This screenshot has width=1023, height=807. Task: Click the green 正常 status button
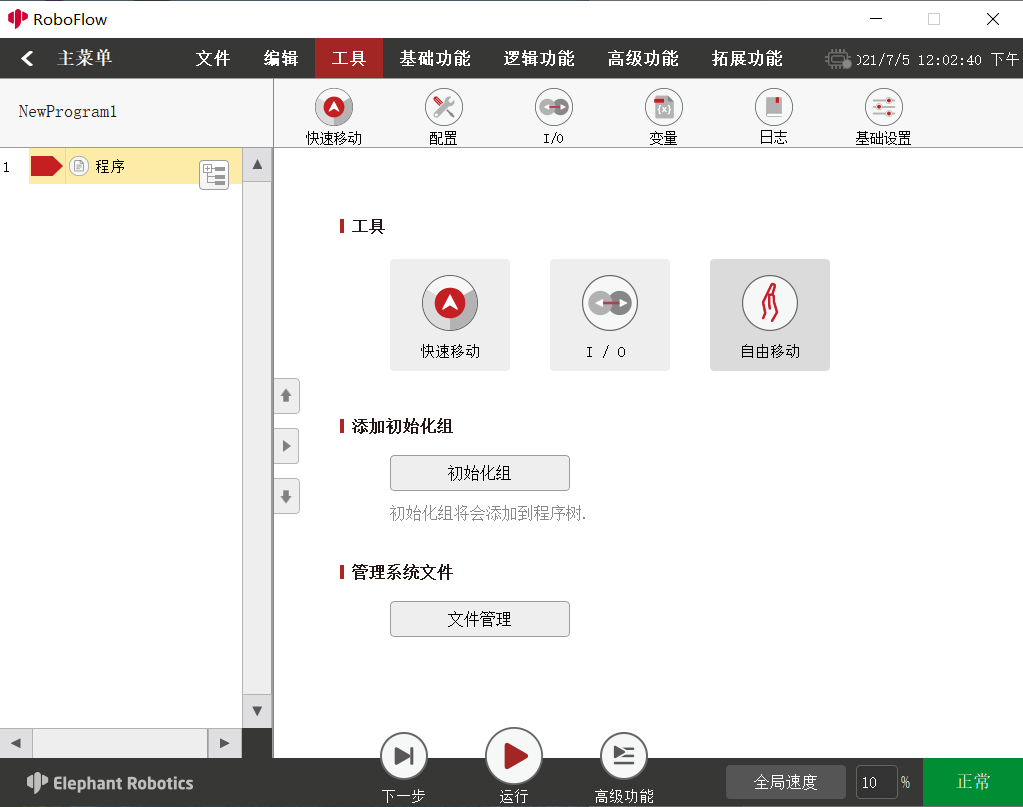(973, 782)
